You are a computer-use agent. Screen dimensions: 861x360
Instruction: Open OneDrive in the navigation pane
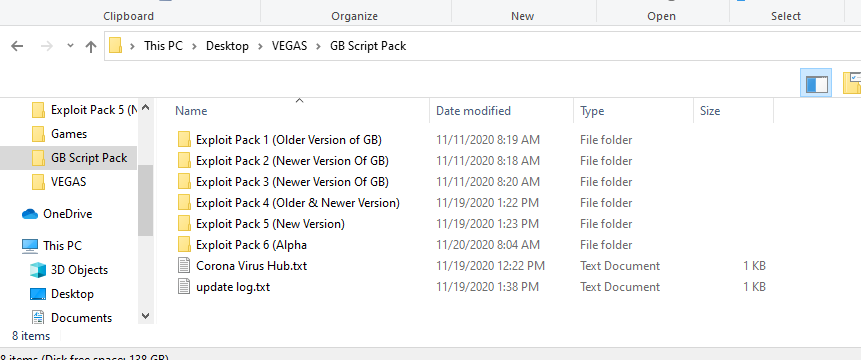pyautogui.click(x=68, y=214)
